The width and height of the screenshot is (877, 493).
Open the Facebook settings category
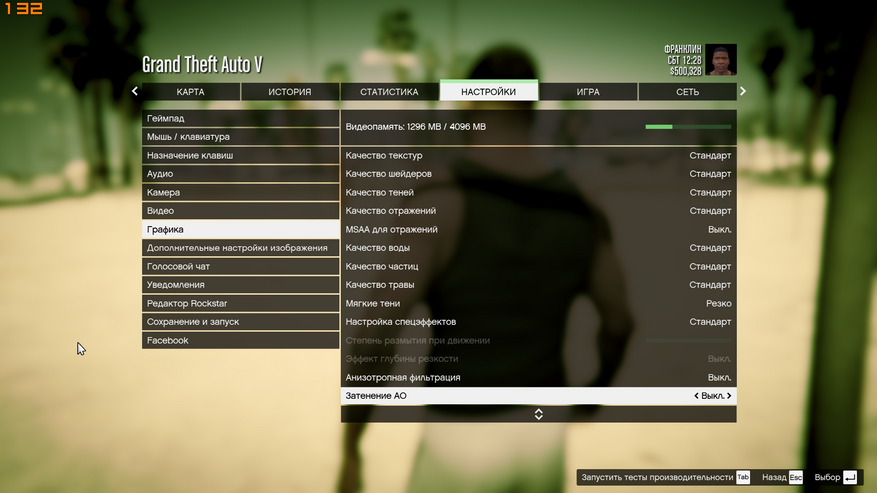[x=241, y=340]
